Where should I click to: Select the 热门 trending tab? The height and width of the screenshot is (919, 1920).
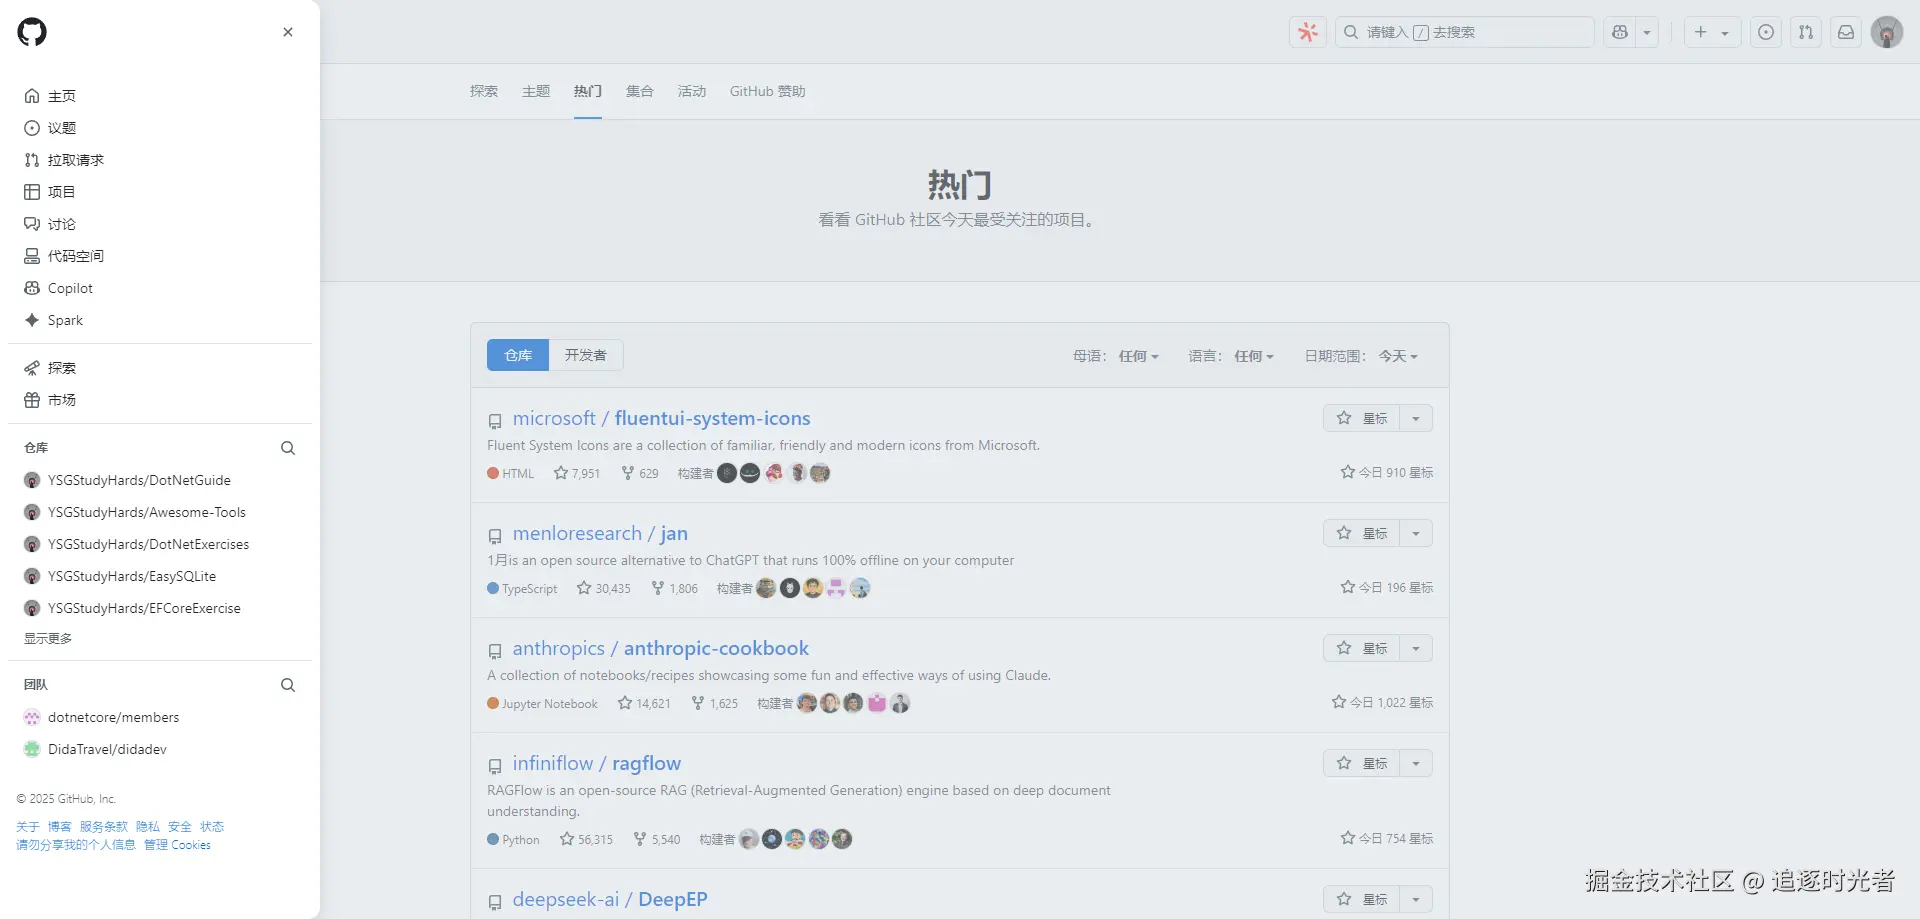588,91
